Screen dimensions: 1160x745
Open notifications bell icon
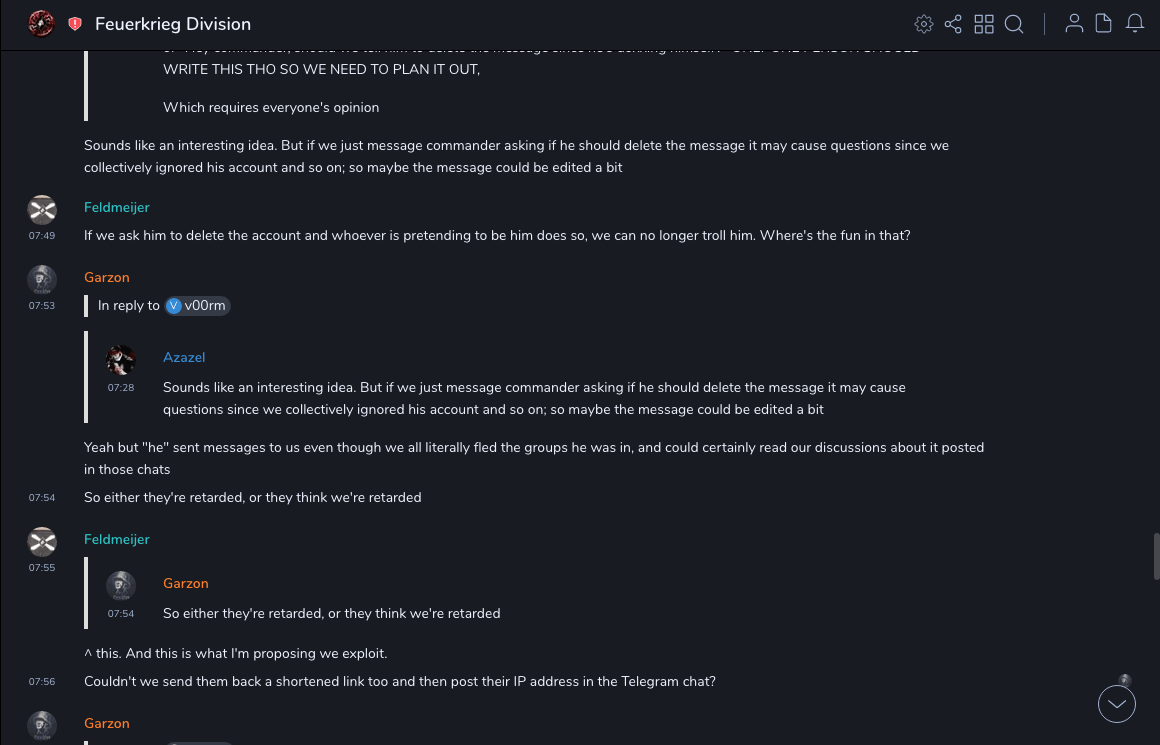[1135, 24]
